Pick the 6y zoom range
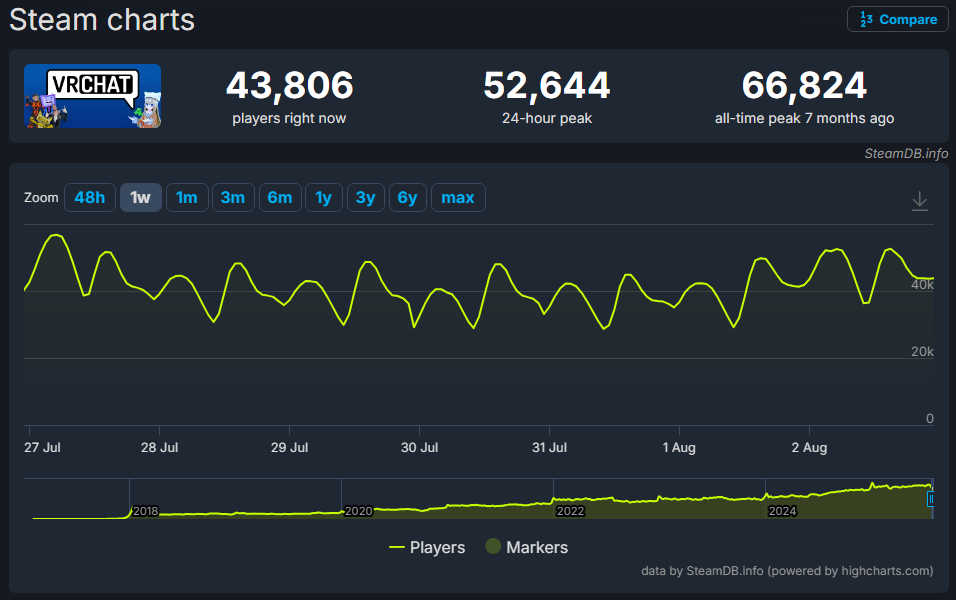 [407, 197]
